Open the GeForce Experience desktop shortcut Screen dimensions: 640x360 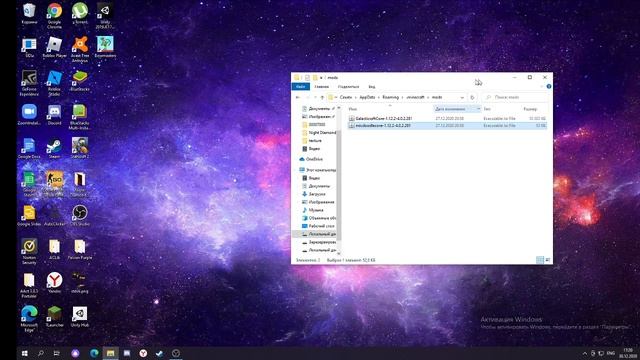click(29, 83)
